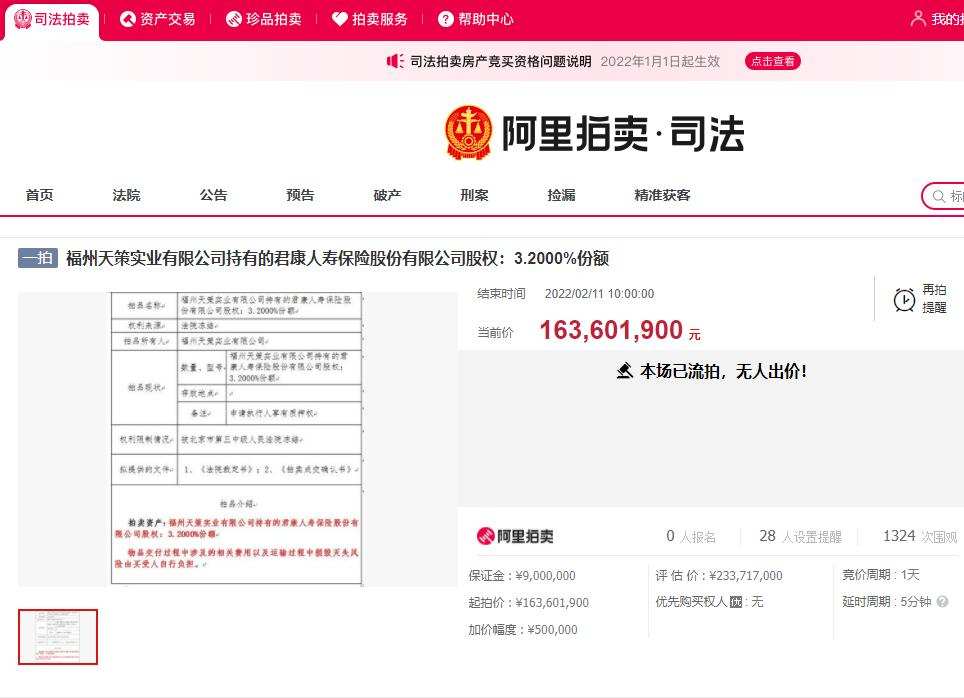This screenshot has width=964, height=698.
Task: Click the 阿里拍卖·司法 court emblem logo
Action: pyautogui.click(x=468, y=132)
